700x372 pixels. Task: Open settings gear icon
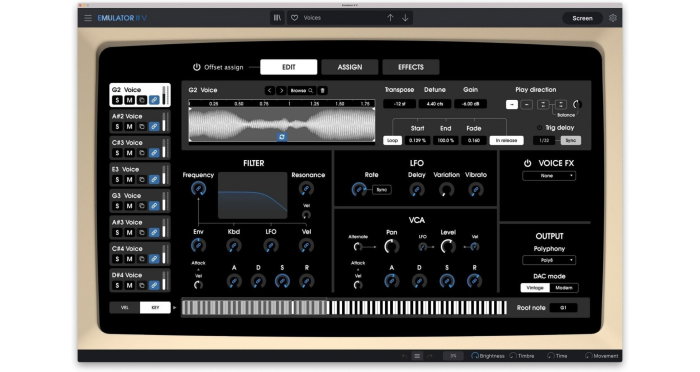[613, 18]
